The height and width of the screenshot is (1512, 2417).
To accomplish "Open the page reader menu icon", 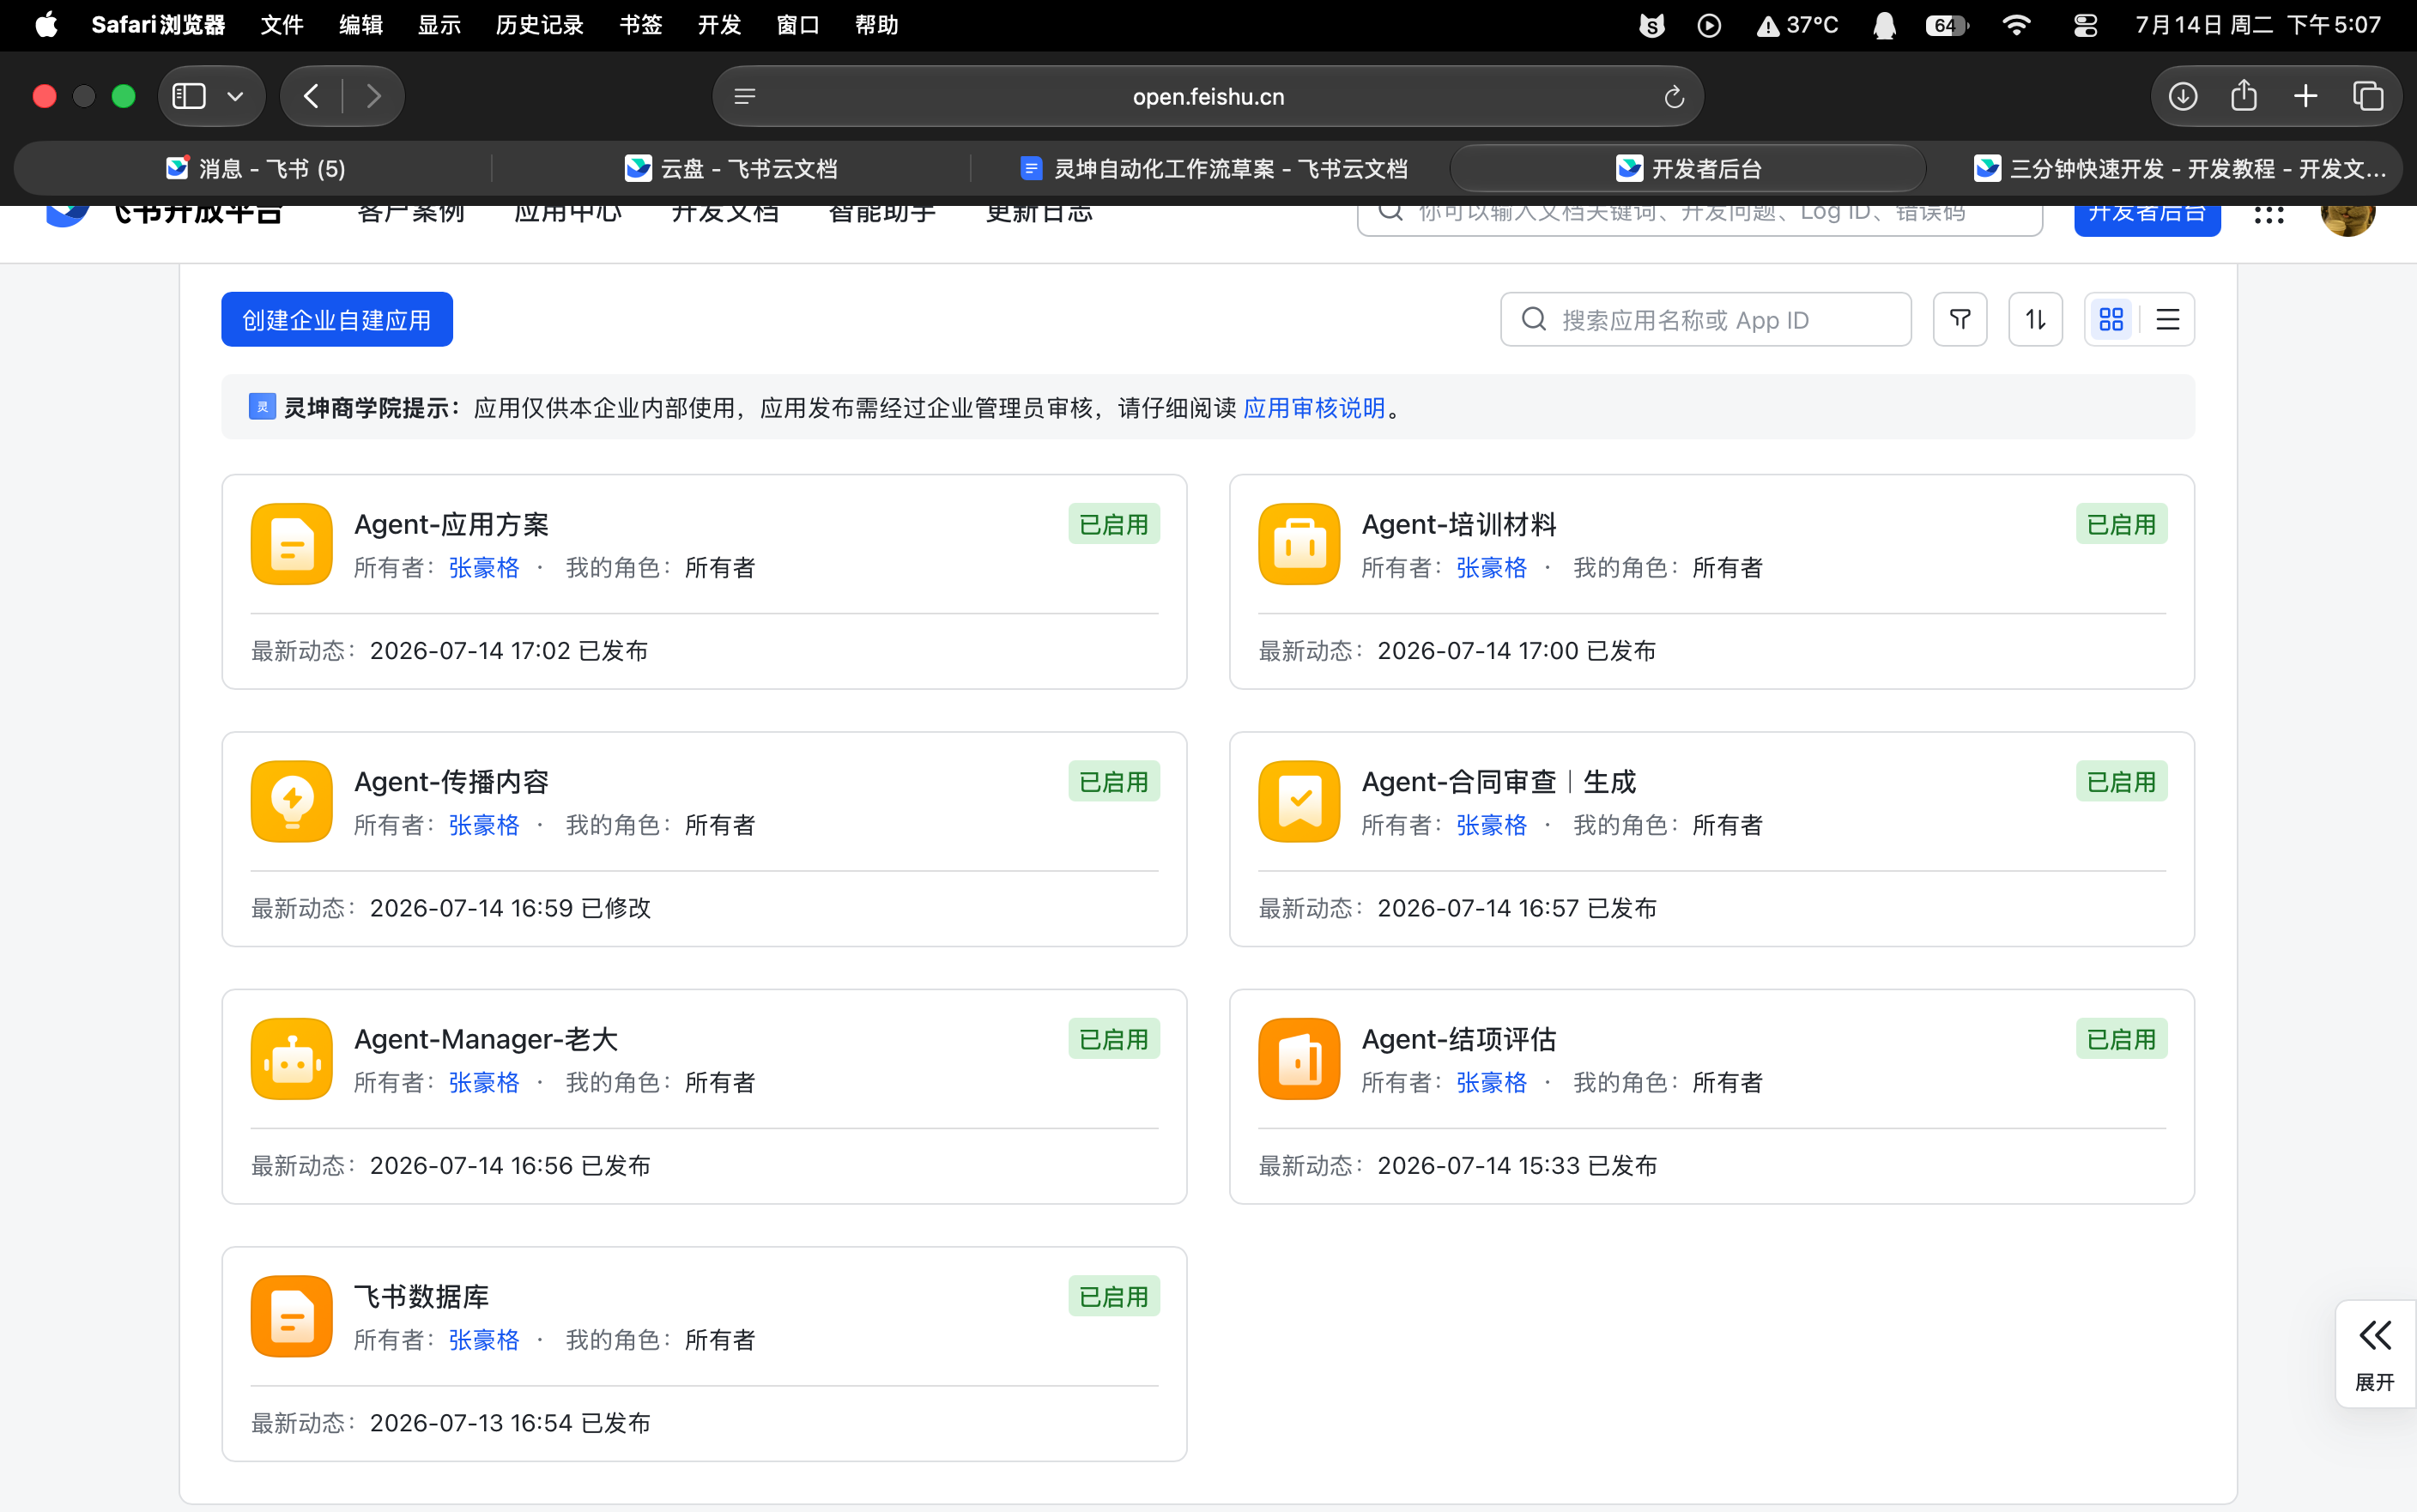I will coord(745,97).
